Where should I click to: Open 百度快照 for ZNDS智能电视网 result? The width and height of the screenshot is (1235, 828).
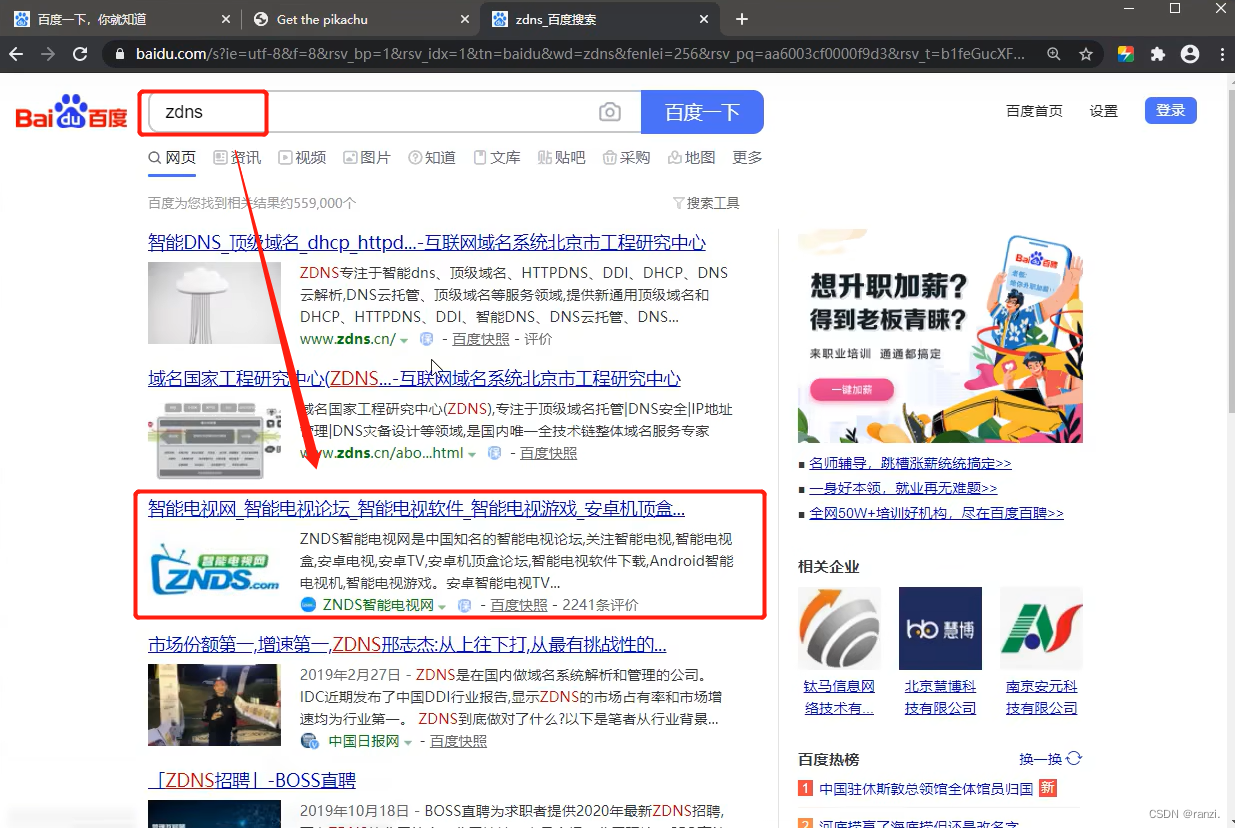click(519, 605)
